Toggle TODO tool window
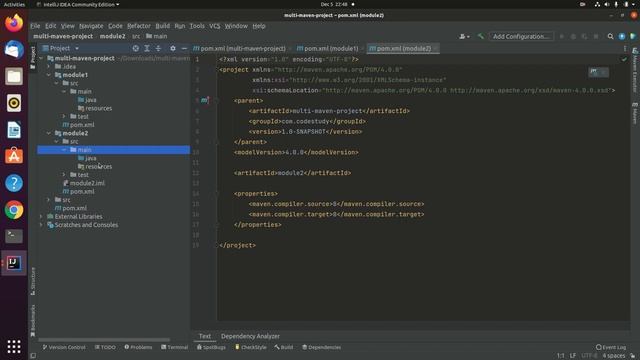640x360 pixels. [x=105, y=347]
